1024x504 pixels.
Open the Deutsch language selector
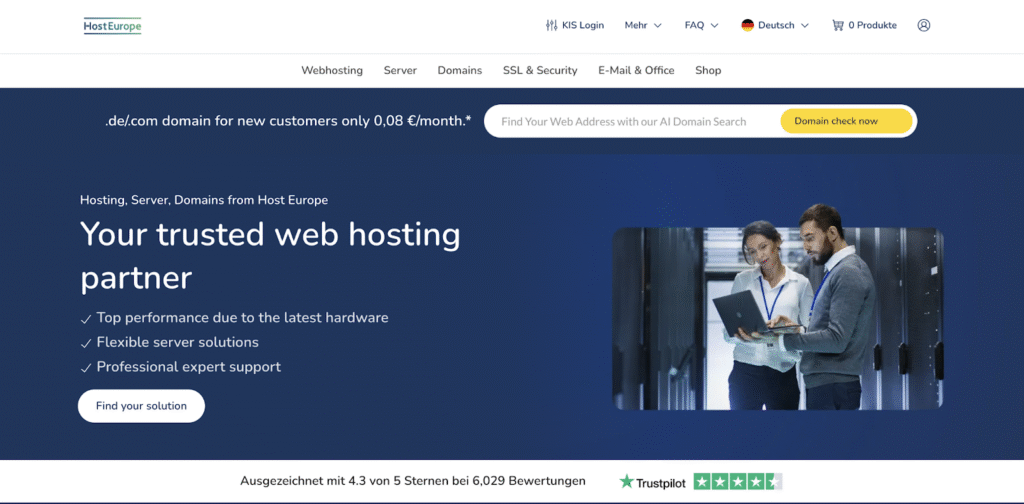pyautogui.click(x=775, y=25)
